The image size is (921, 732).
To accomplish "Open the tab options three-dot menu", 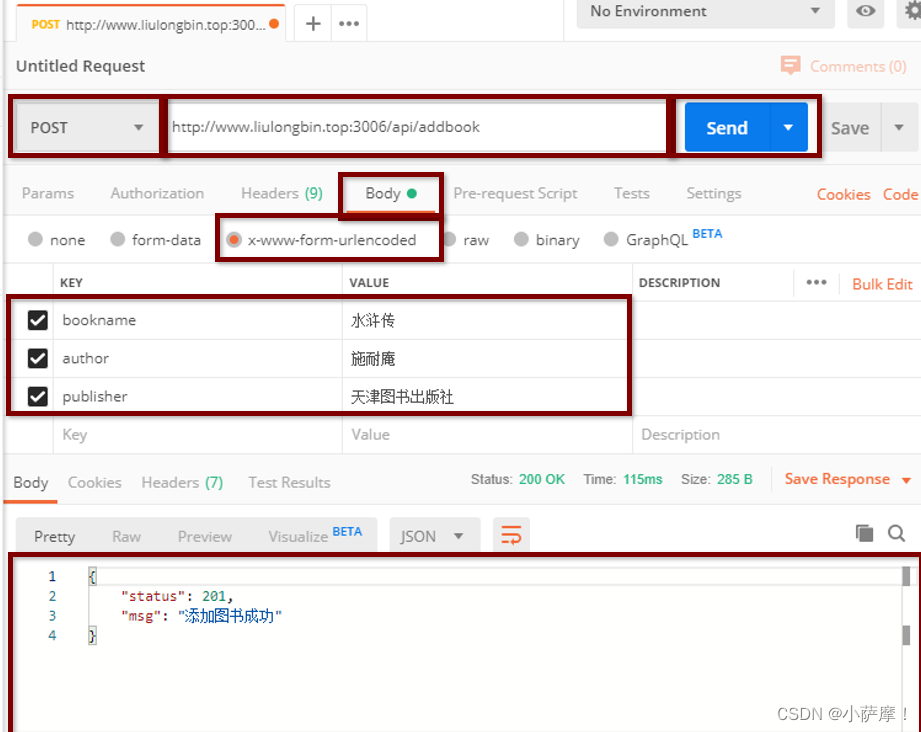I will pyautogui.click(x=349, y=23).
